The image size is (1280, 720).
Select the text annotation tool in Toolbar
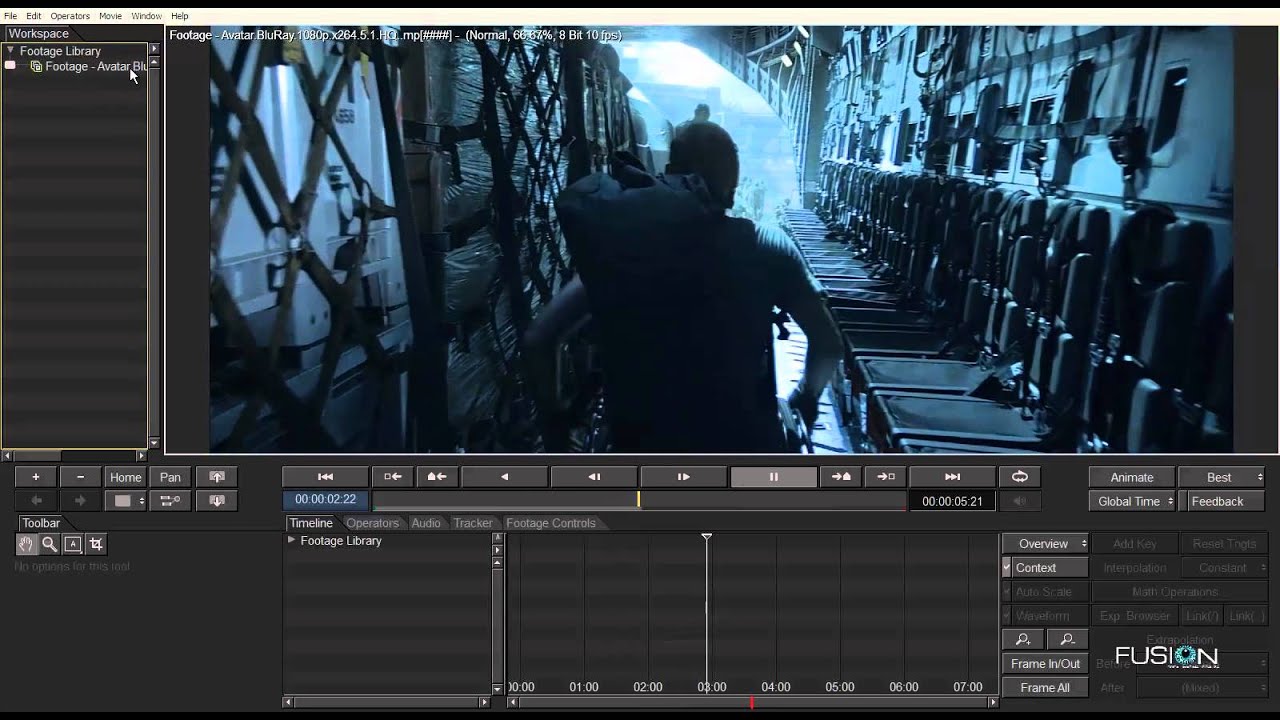72,544
